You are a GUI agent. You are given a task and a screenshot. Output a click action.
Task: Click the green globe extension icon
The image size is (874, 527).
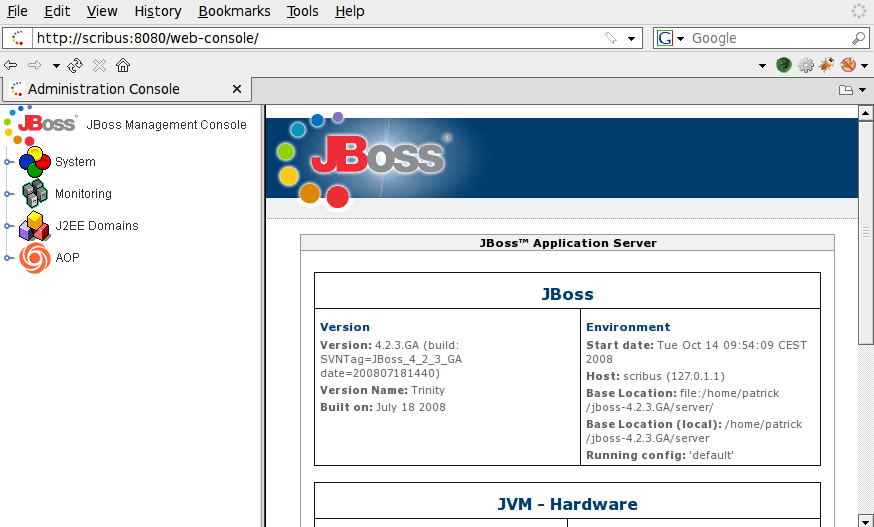pyautogui.click(x=784, y=65)
